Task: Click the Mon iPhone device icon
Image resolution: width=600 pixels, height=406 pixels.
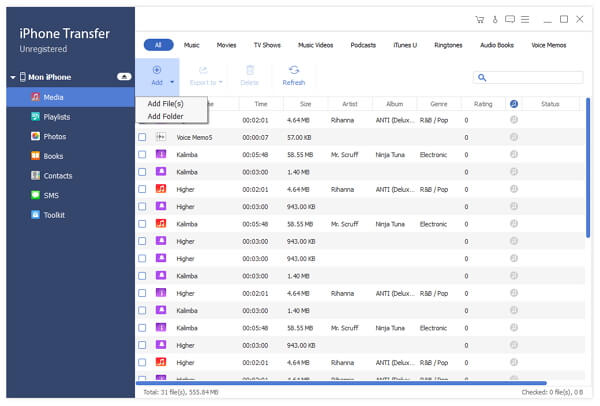Action: tap(23, 77)
